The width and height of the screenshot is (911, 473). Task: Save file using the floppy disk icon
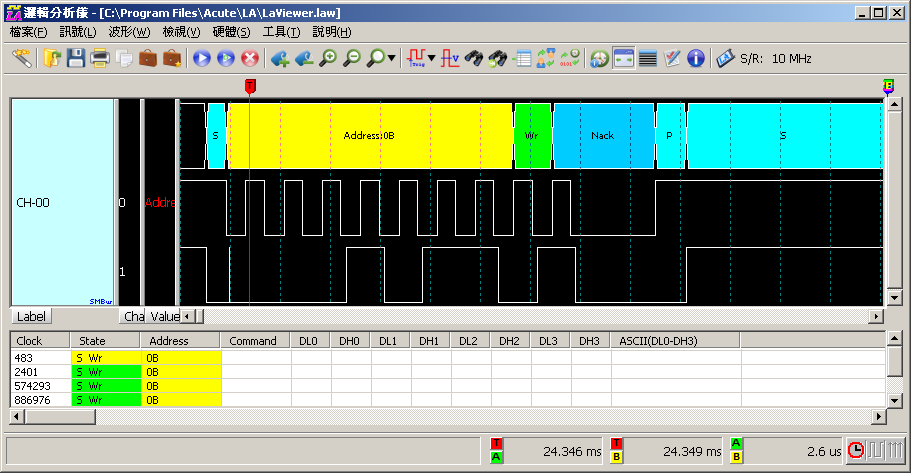click(x=76, y=58)
